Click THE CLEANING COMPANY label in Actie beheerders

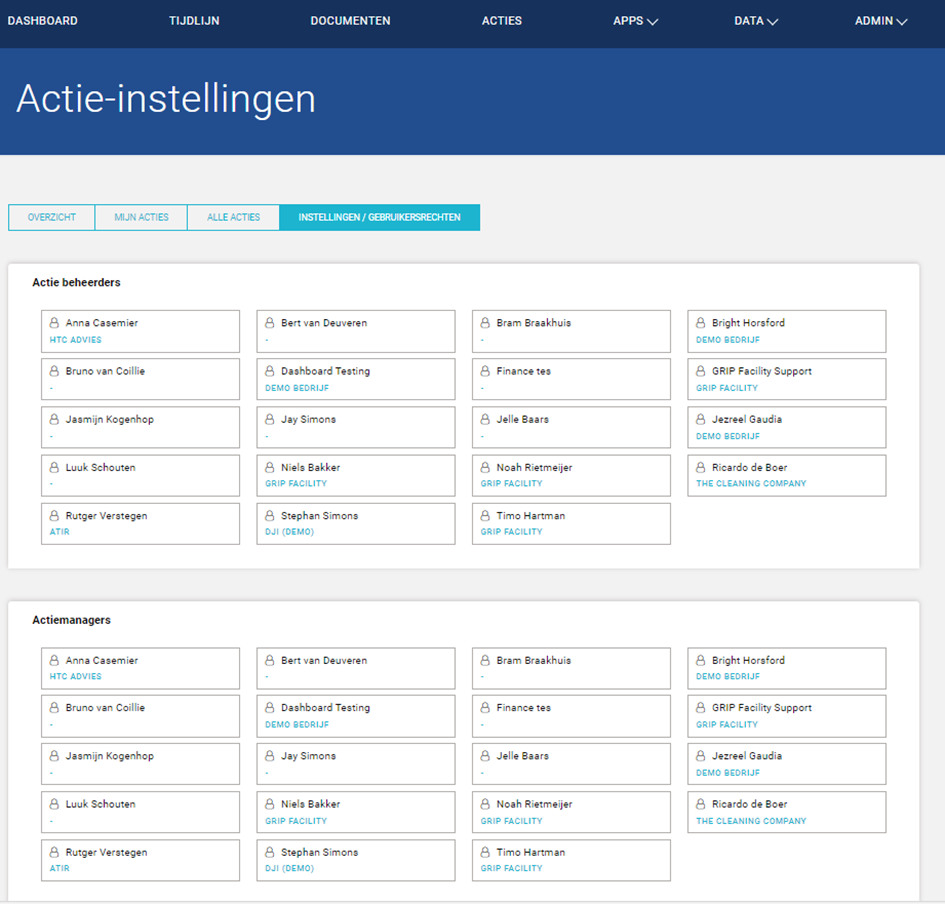751,483
